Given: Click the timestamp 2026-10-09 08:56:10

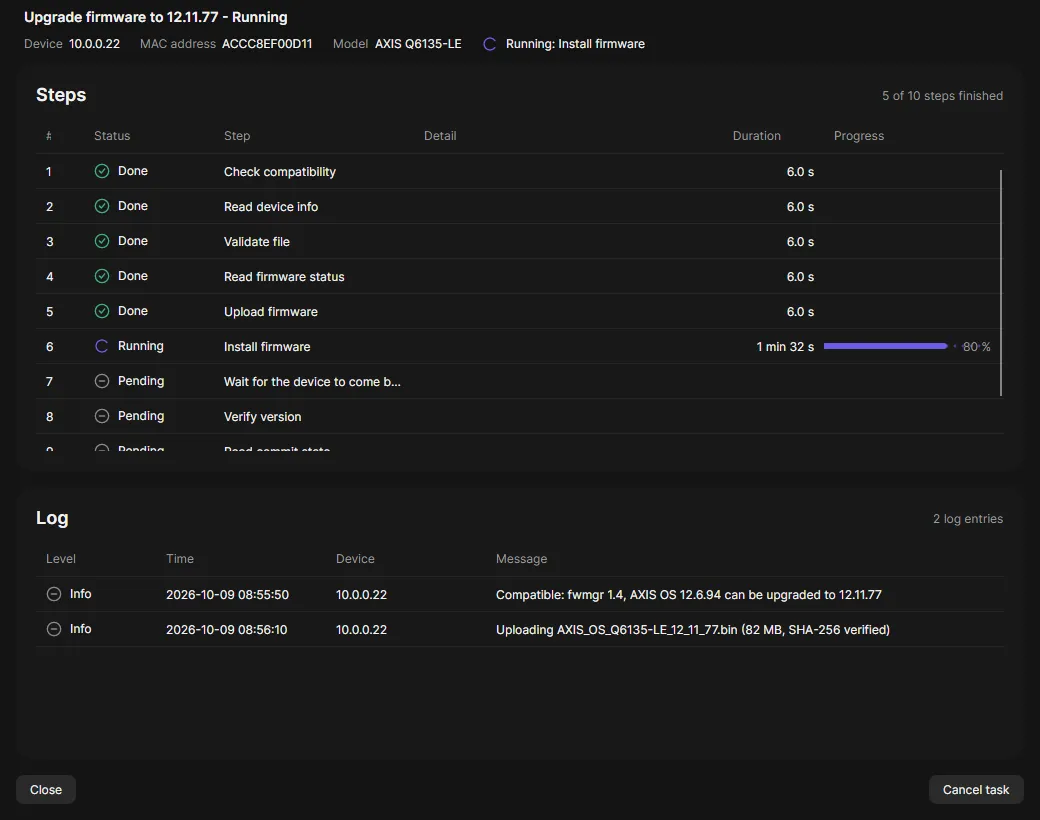Looking at the screenshot, I should click(226, 630).
